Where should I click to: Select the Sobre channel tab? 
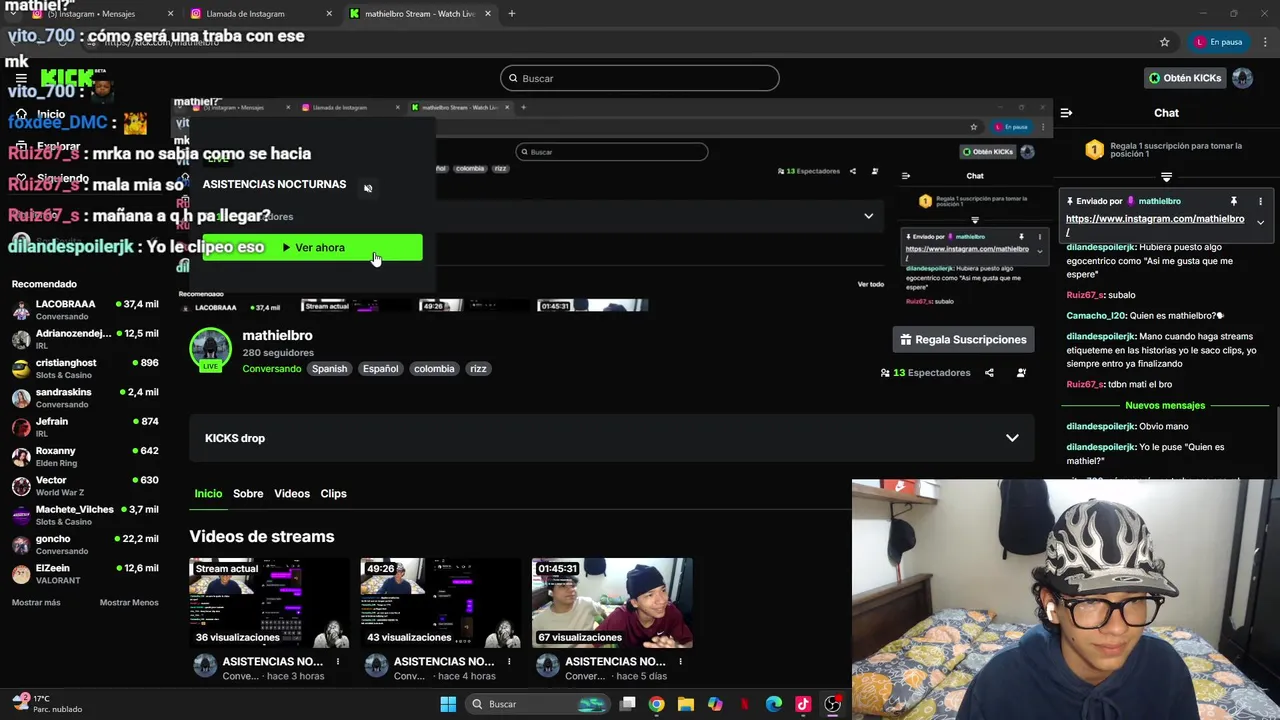pyautogui.click(x=248, y=494)
